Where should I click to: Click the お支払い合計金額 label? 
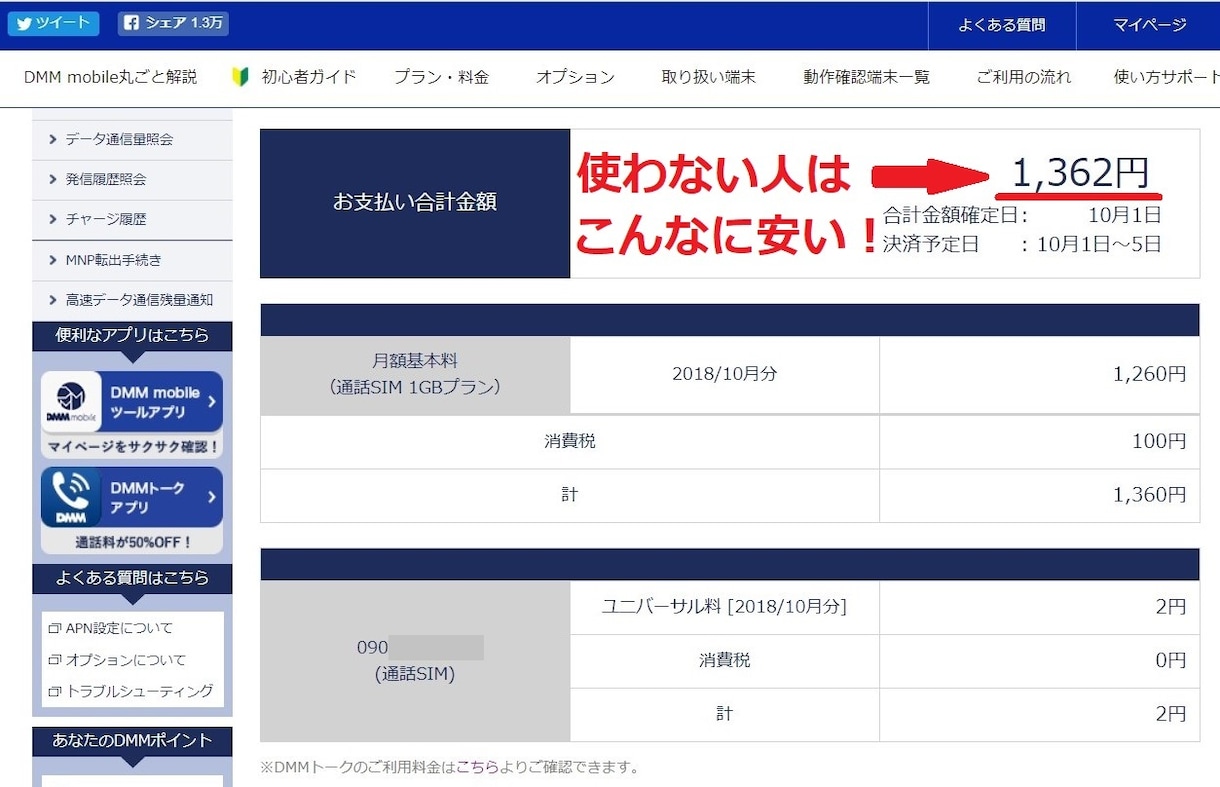415,203
